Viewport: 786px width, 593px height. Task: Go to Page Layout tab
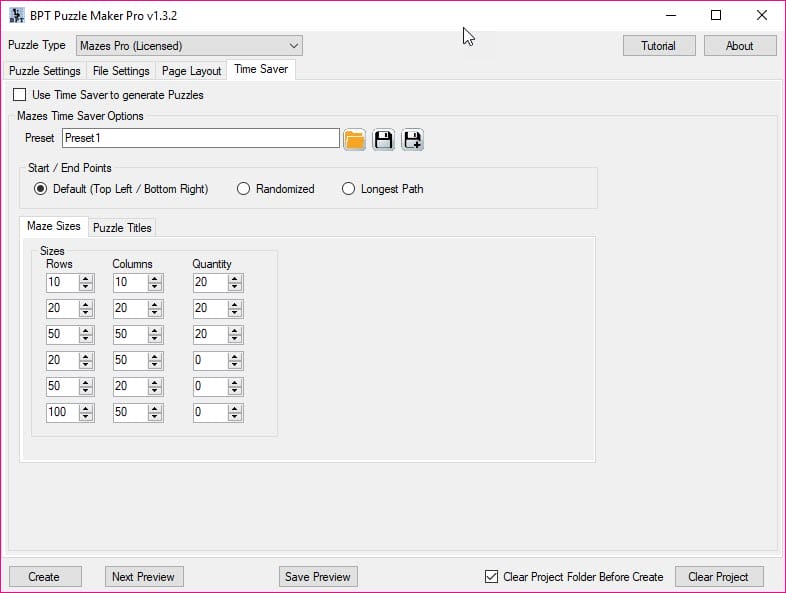[x=191, y=71]
